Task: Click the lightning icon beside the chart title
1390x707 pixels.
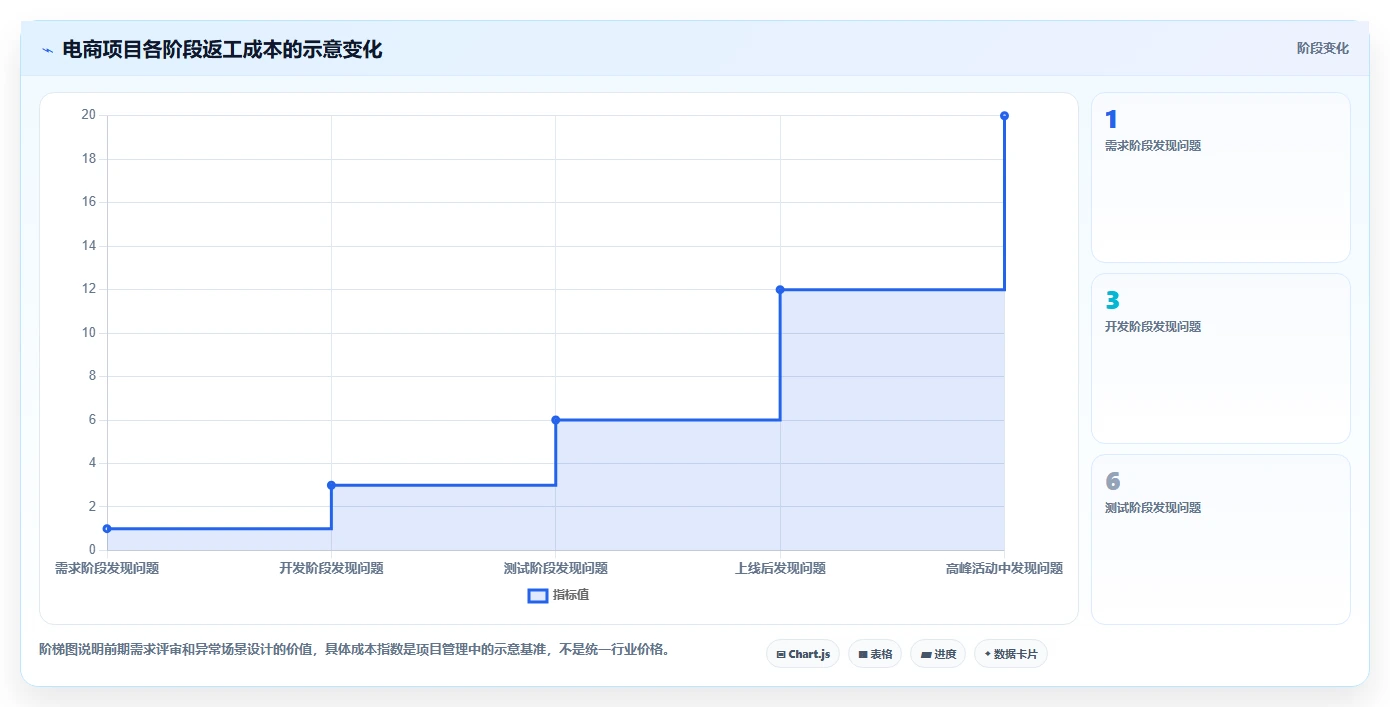Action: click(x=47, y=50)
